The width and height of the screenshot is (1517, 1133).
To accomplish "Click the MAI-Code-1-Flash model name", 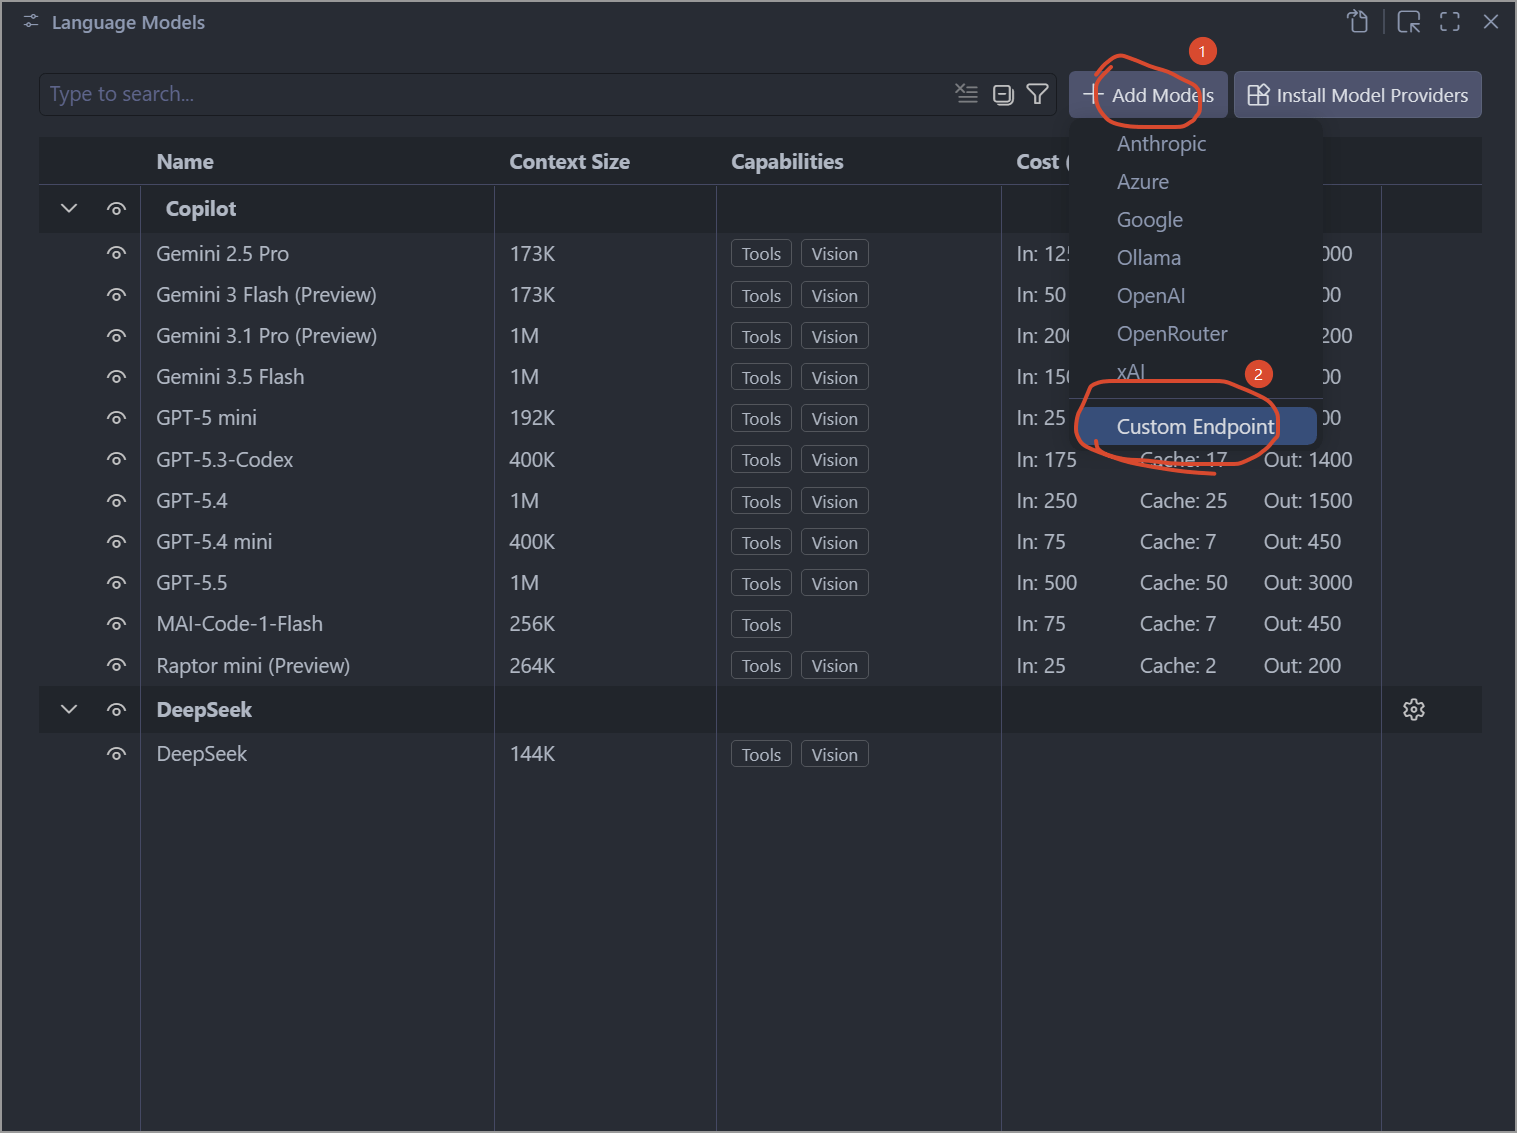I will (x=240, y=624).
